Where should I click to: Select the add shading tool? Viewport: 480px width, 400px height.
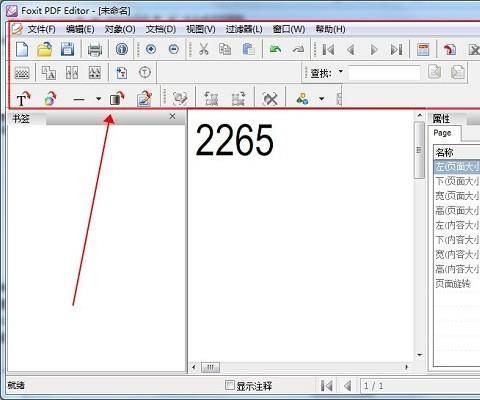coord(117,99)
